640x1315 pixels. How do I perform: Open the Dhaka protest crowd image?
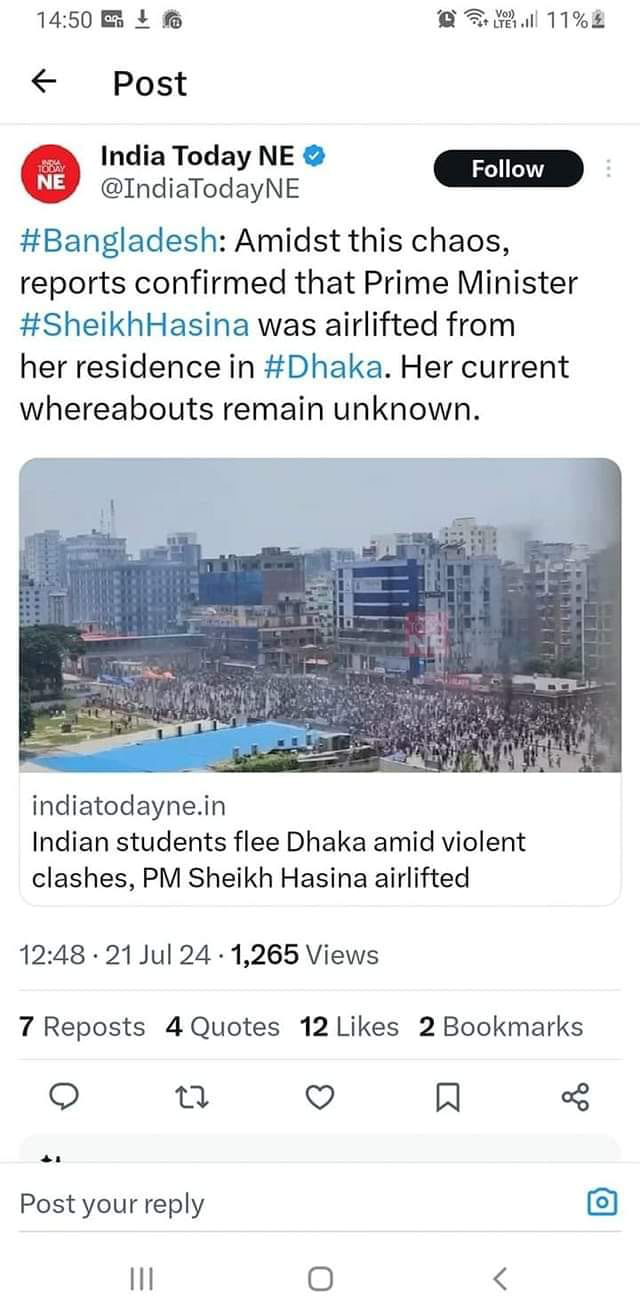tap(320, 615)
